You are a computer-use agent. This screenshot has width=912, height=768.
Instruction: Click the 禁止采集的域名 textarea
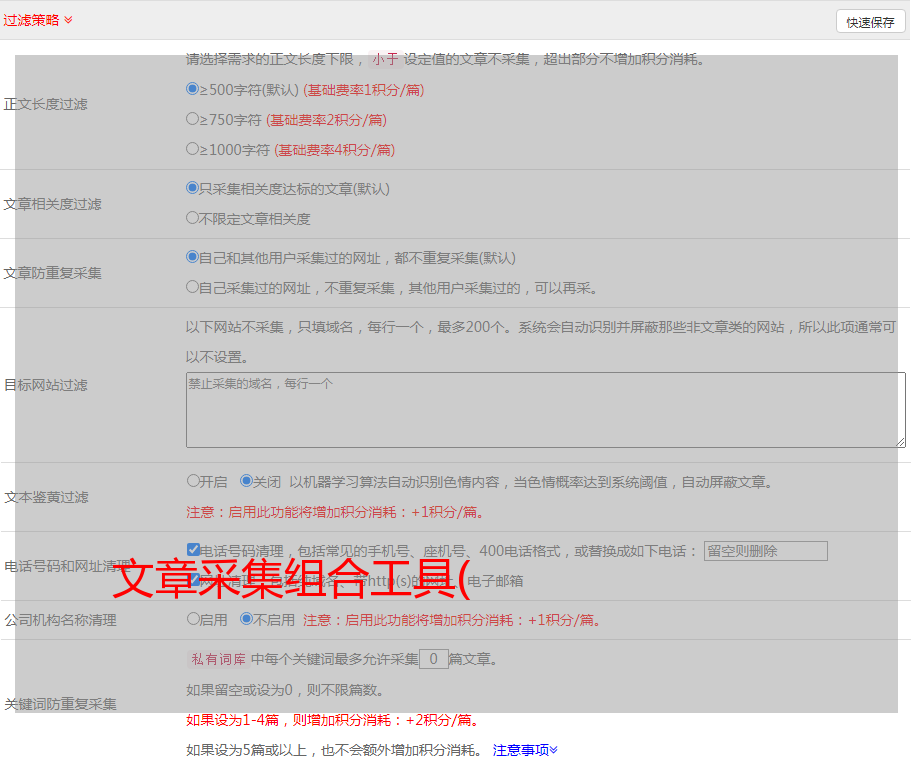pos(545,410)
